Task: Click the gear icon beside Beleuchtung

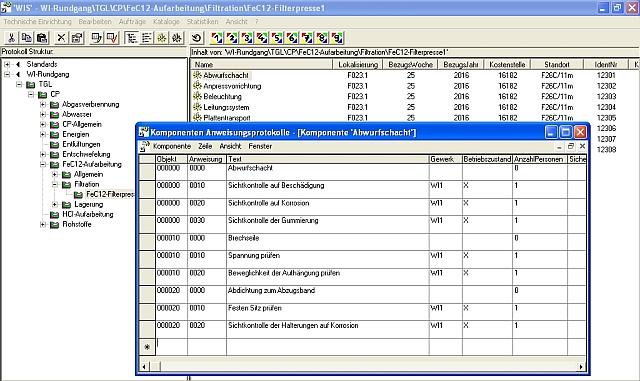Action: tap(198, 96)
